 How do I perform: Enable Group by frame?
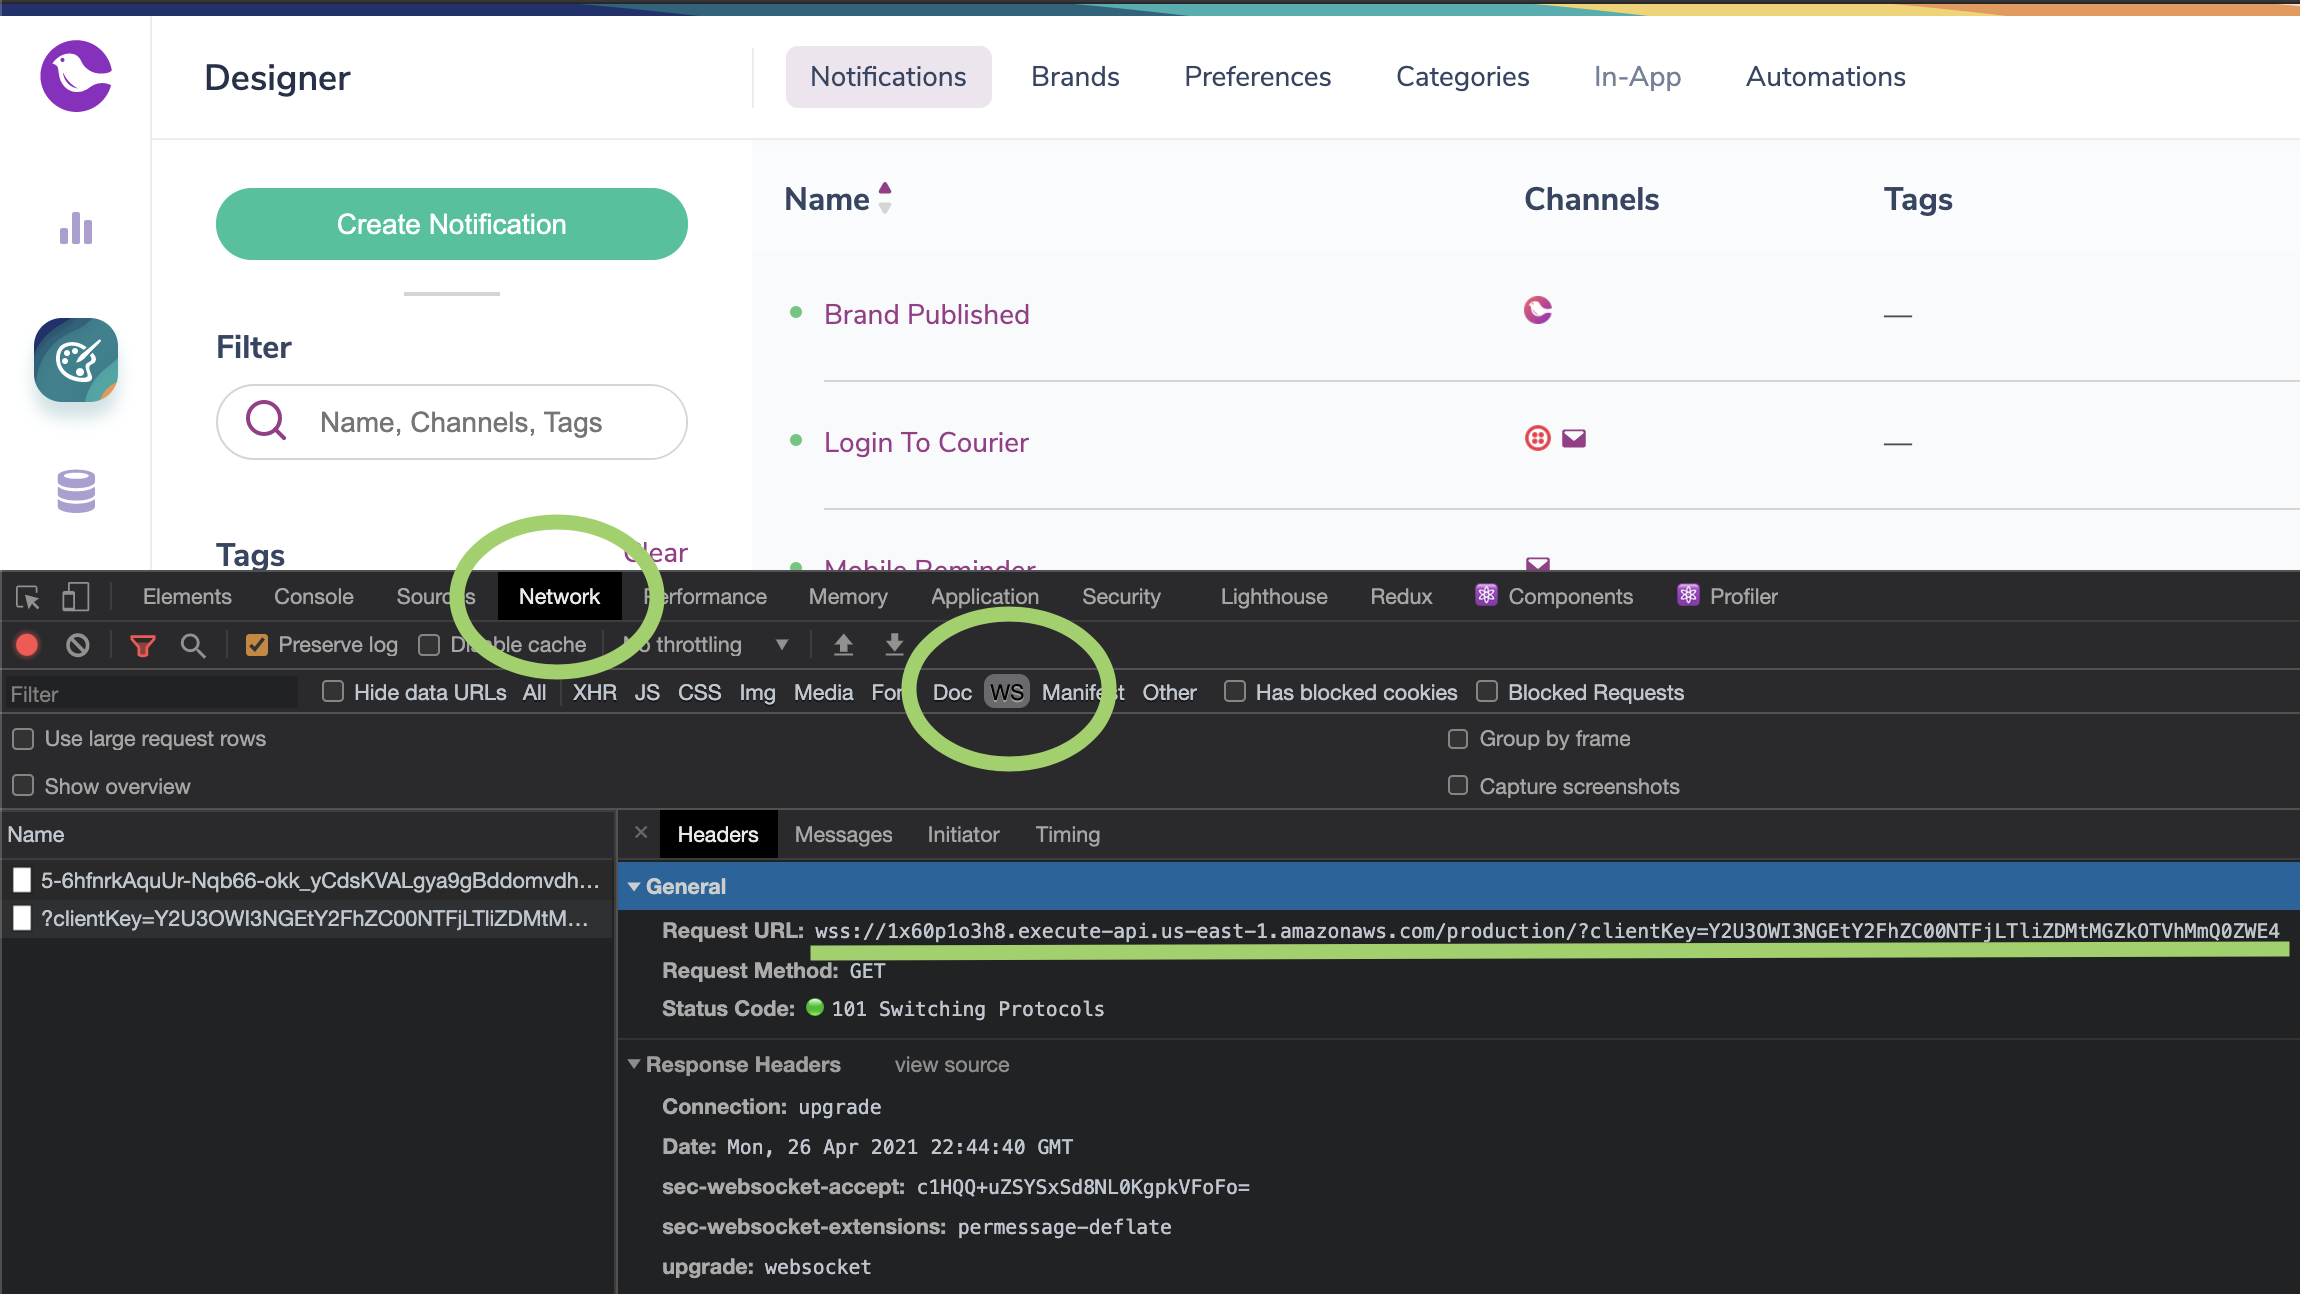pos(1458,738)
